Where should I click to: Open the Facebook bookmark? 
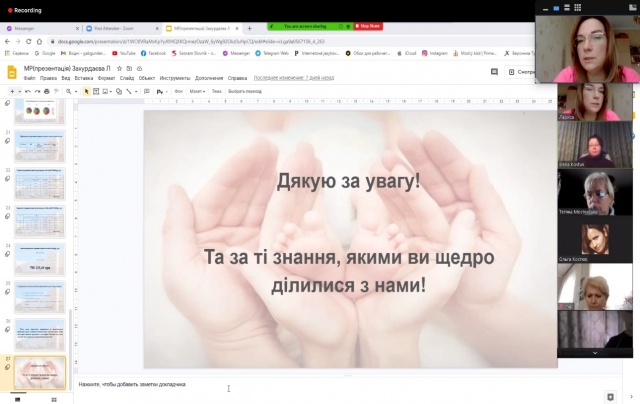(x=153, y=53)
